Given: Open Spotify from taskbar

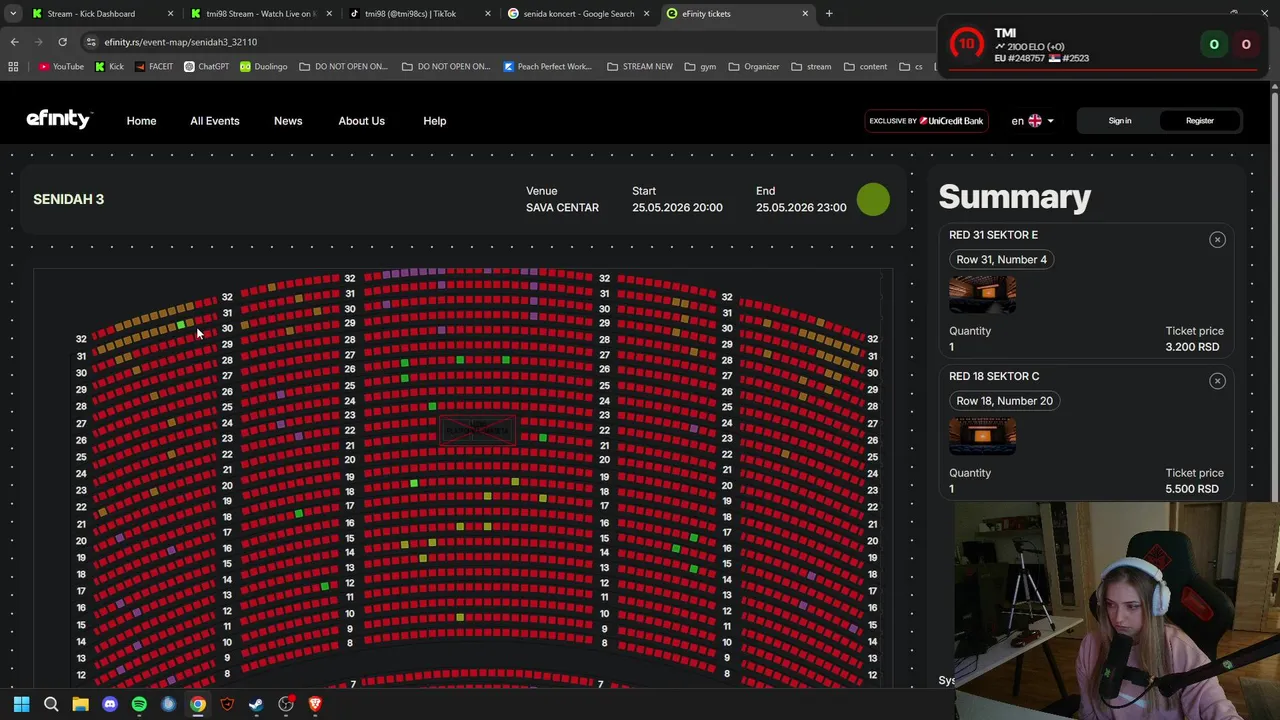Looking at the screenshot, I should 139,704.
